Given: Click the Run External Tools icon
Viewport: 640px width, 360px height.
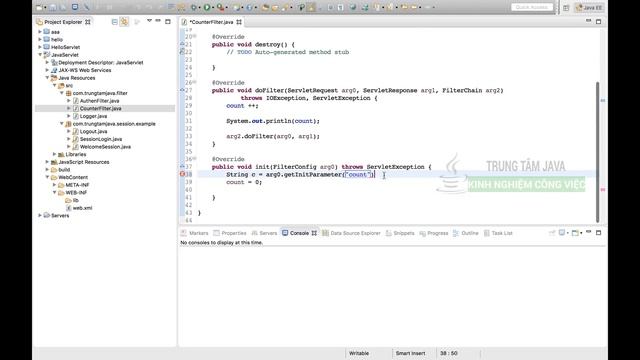Looking at the screenshot, I should click(220, 7).
